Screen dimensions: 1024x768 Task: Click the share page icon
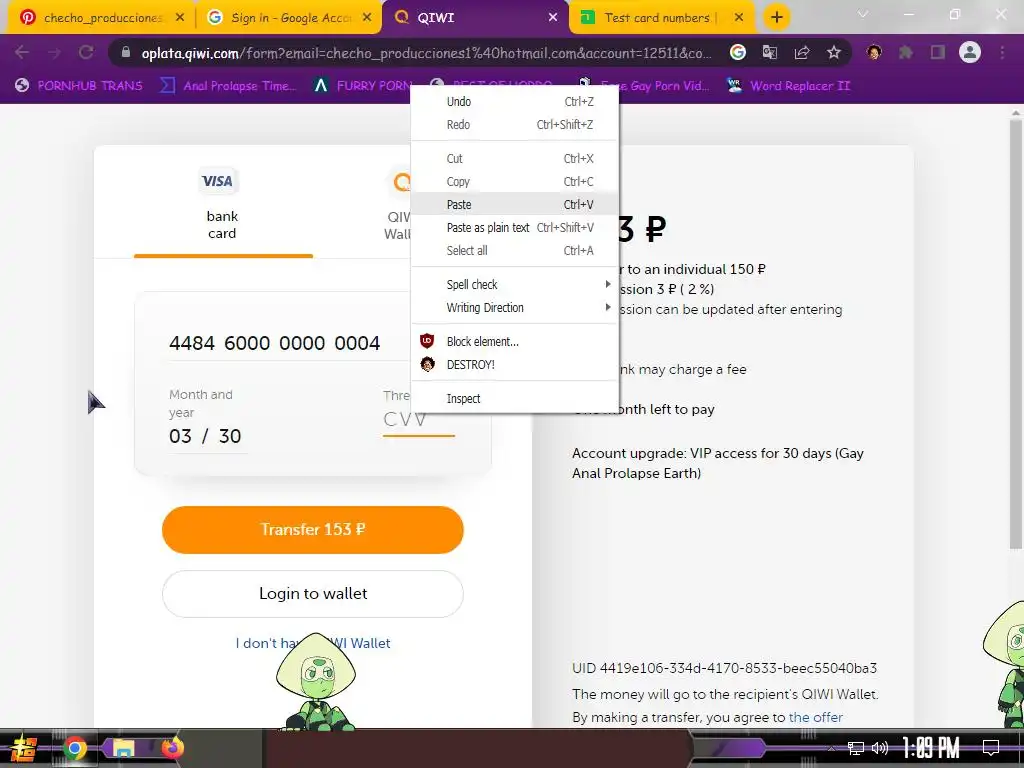pos(802,52)
